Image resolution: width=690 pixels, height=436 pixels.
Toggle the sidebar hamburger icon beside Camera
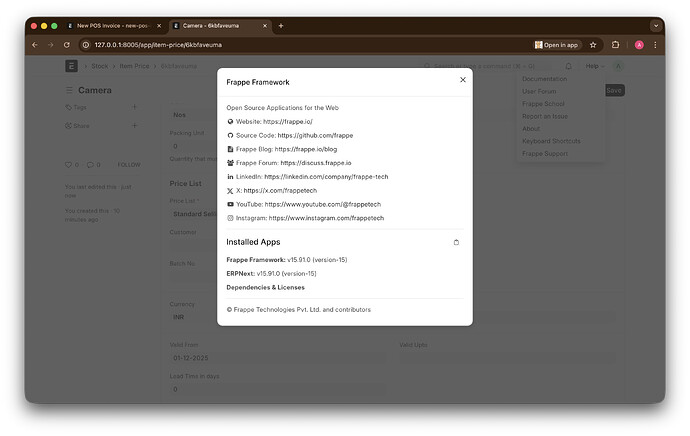(x=69, y=90)
